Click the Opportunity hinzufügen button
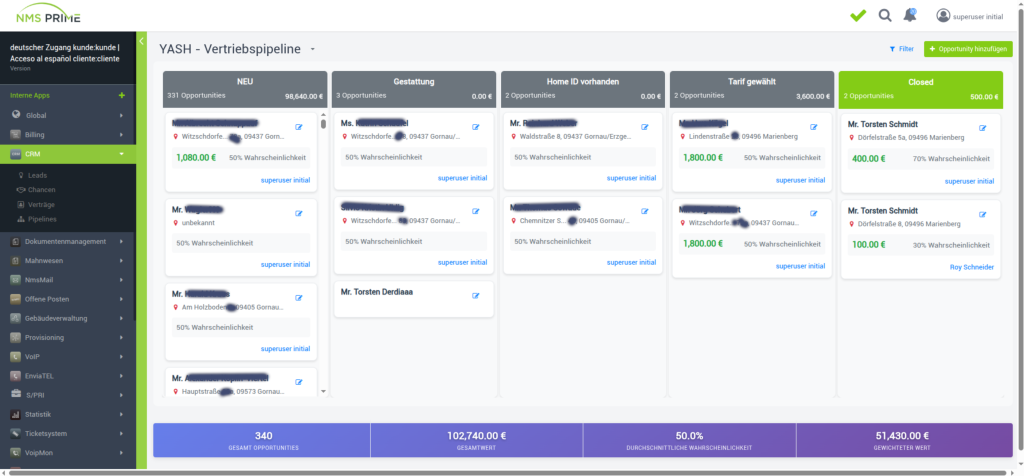Viewport: 1024px width, 476px height. pyautogui.click(x=968, y=49)
